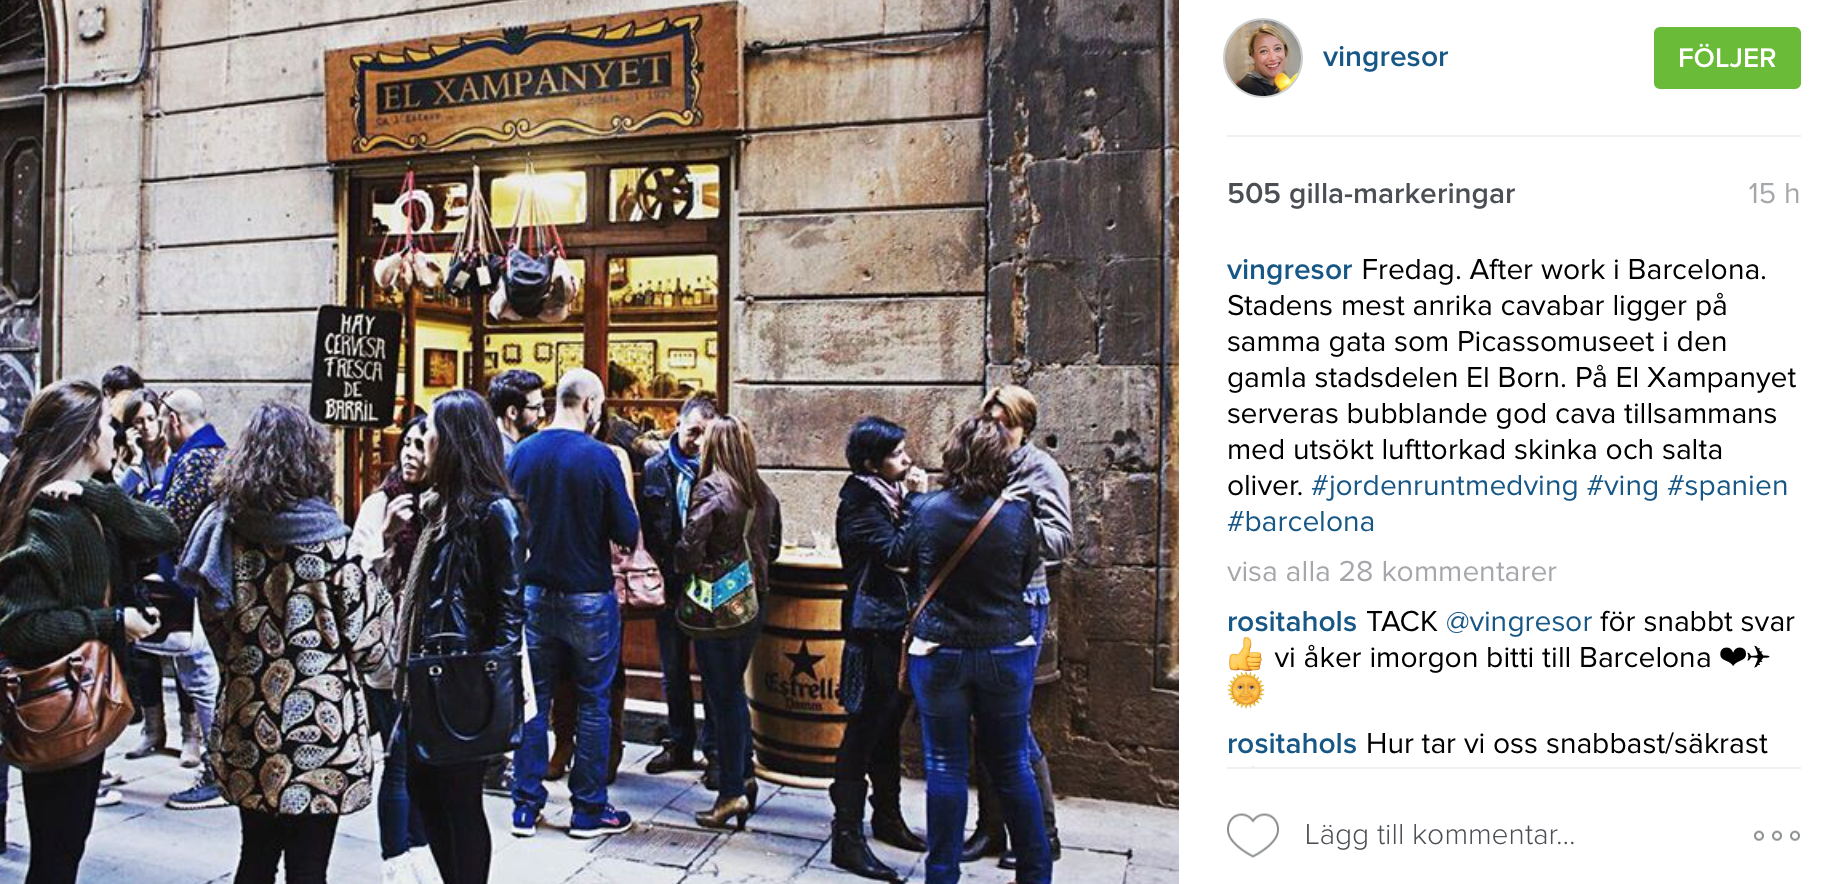The height and width of the screenshot is (884, 1832).
Task: Open the #ving hashtag link
Action: (x=1622, y=486)
